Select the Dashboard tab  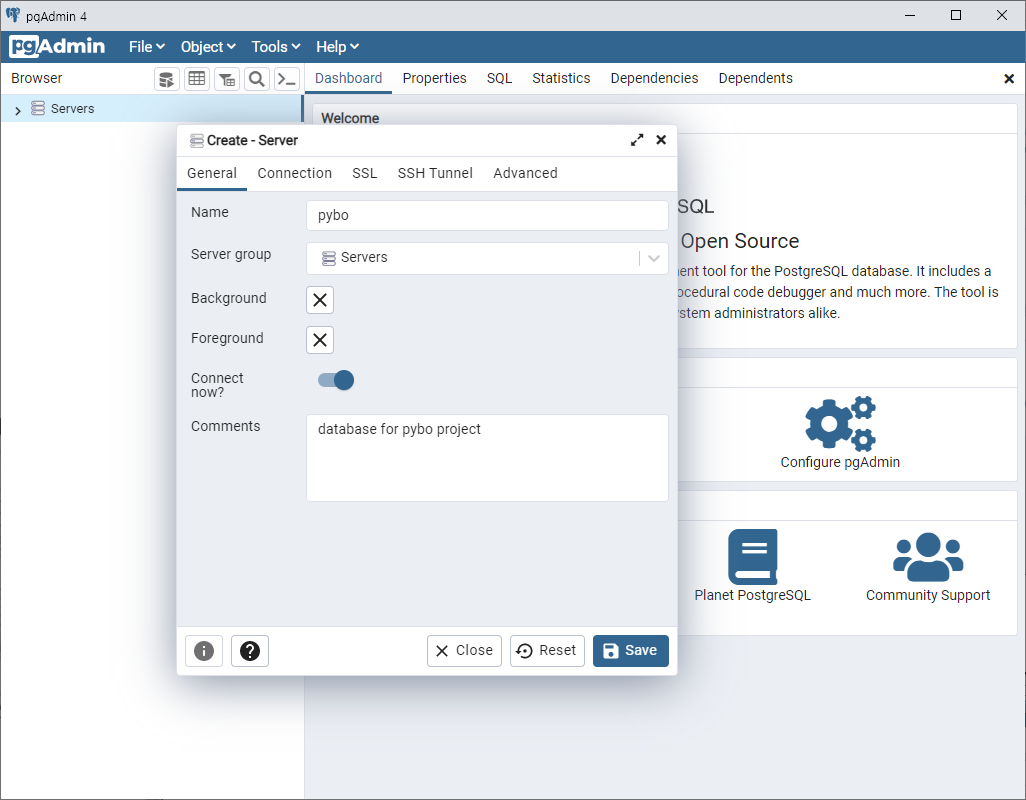tap(349, 78)
